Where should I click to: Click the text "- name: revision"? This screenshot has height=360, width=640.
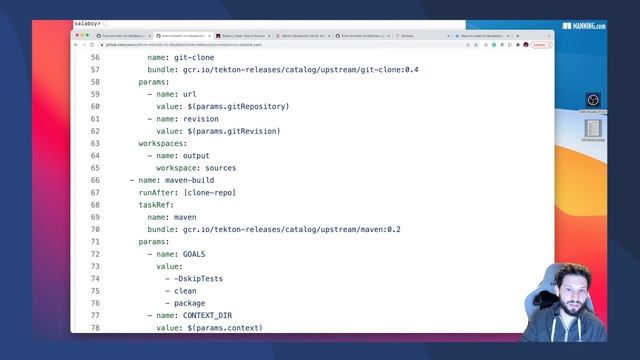point(183,119)
